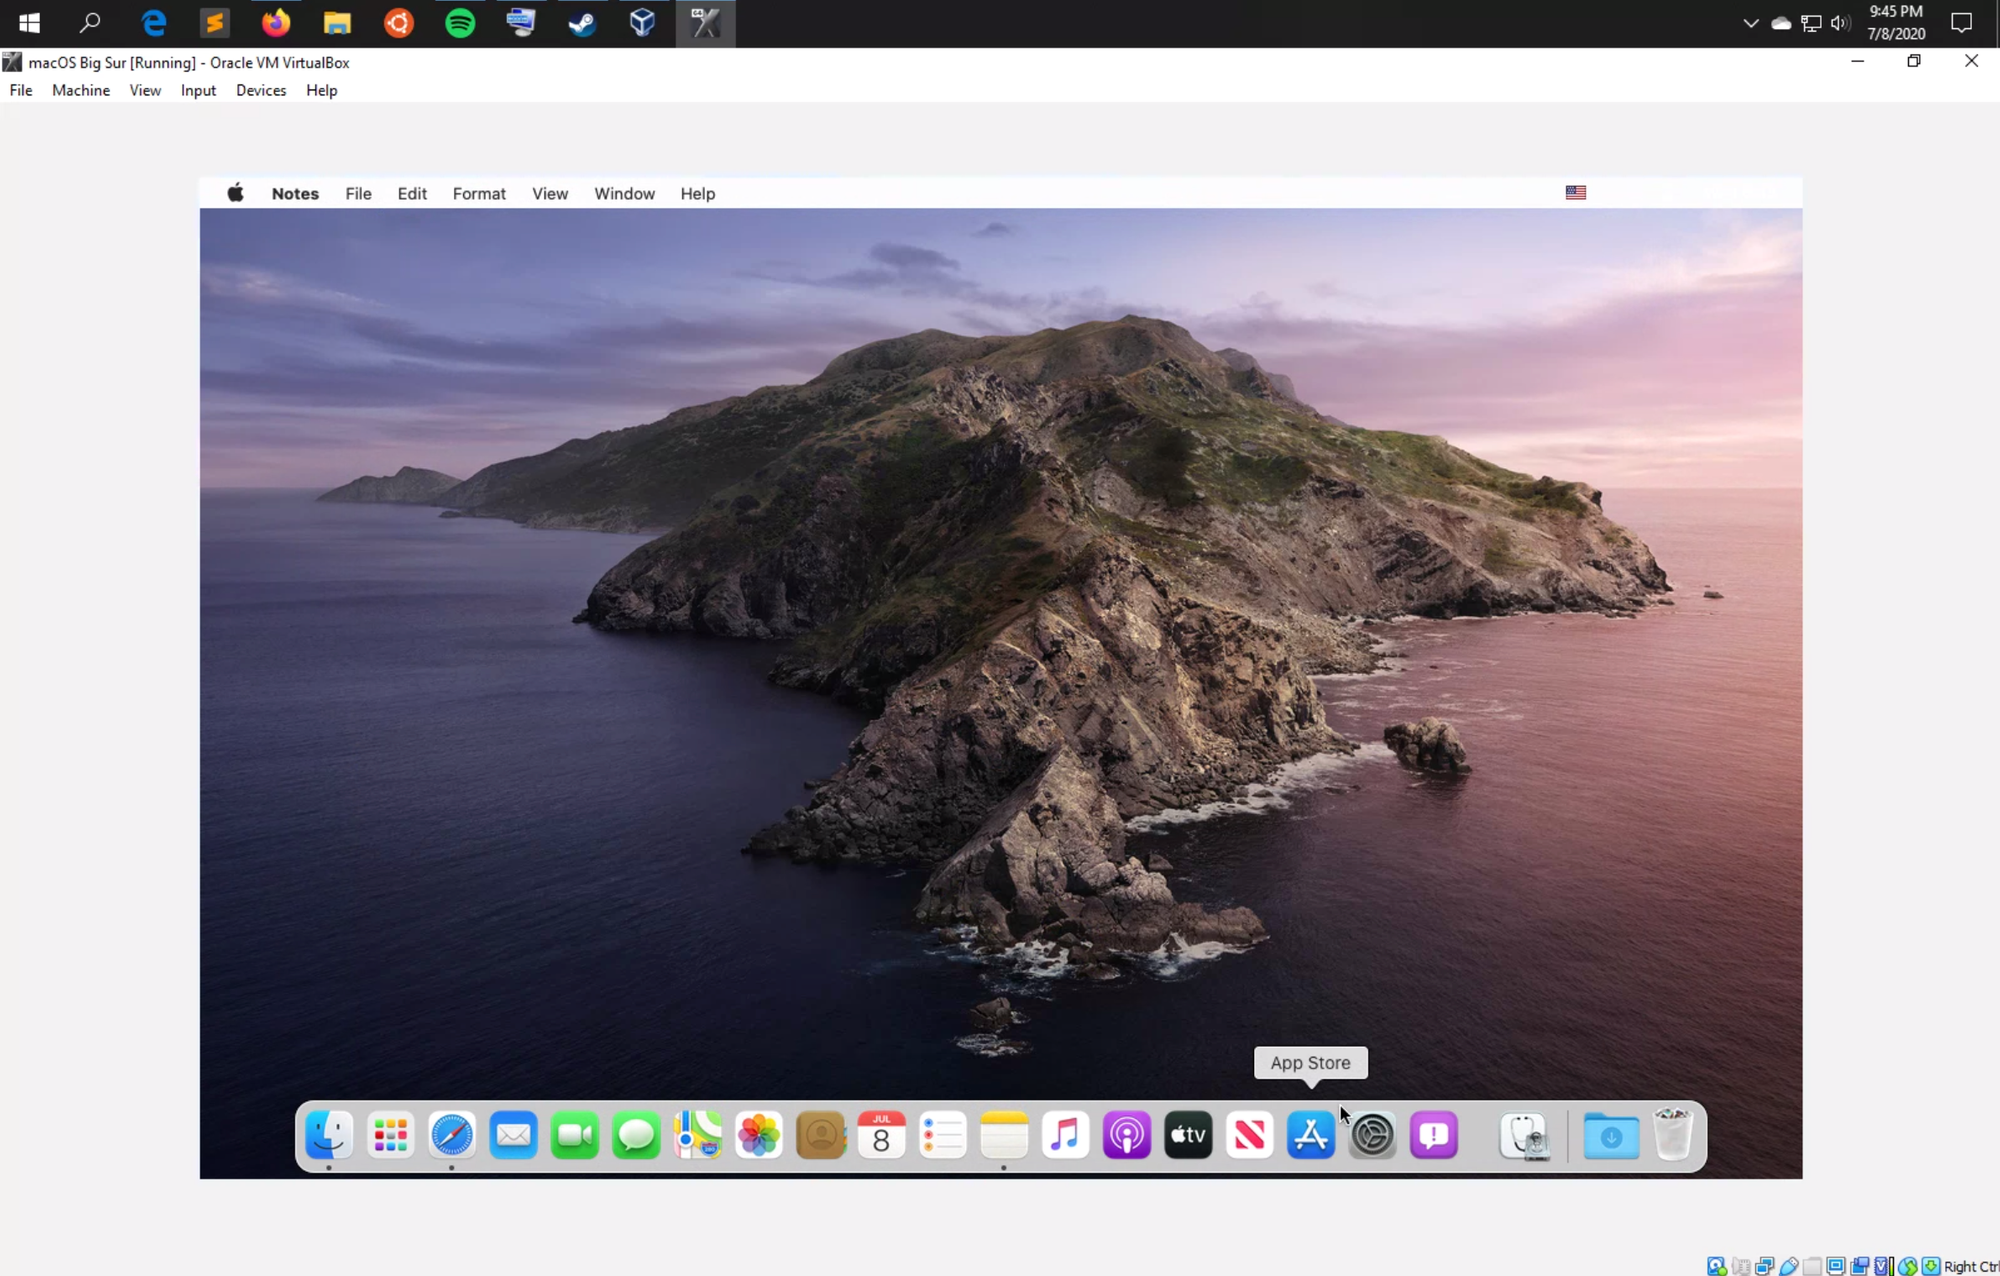Launch FaceTime from the dock
Screen dimensions: 2000x1276
pyautogui.click(x=575, y=1134)
